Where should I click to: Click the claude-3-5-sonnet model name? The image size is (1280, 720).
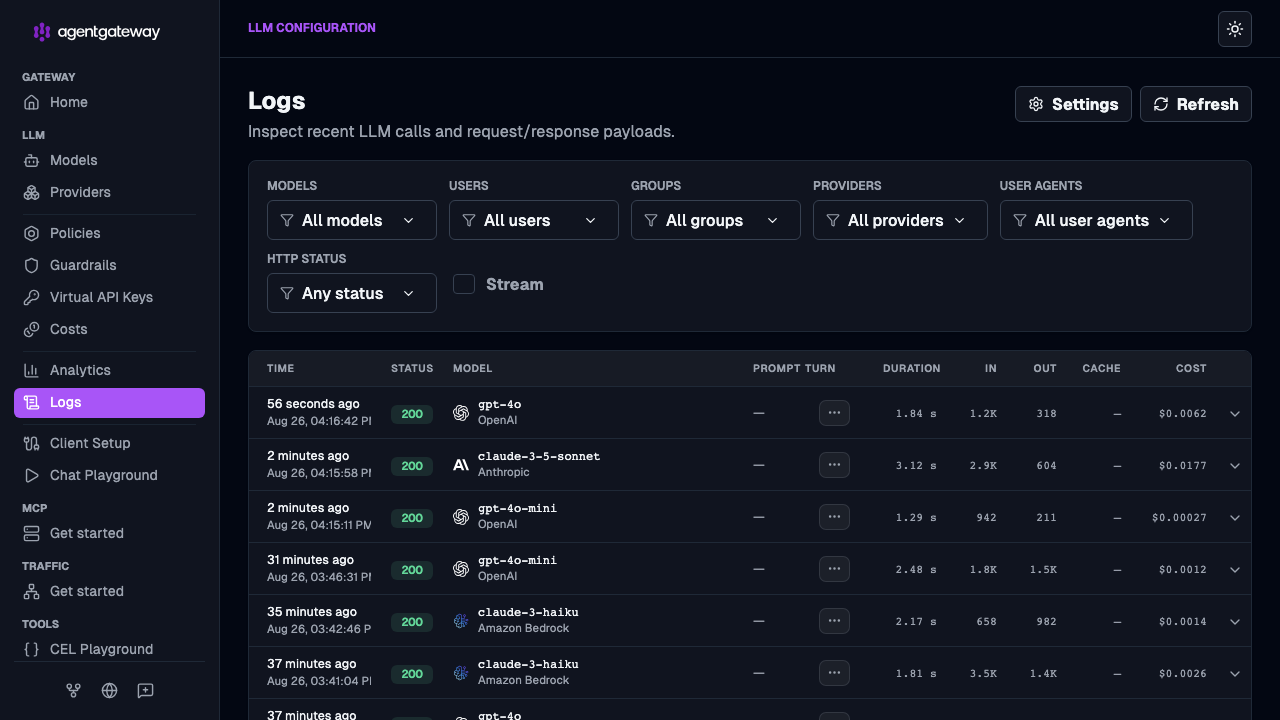click(x=539, y=456)
